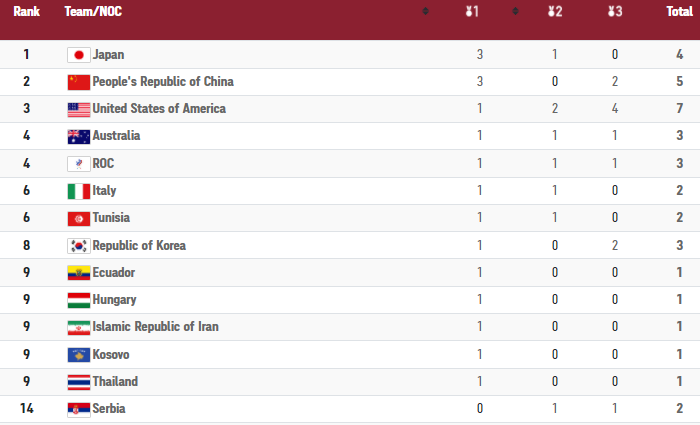Toggle the sort arrows after Team/NOC

tap(425, 11)
